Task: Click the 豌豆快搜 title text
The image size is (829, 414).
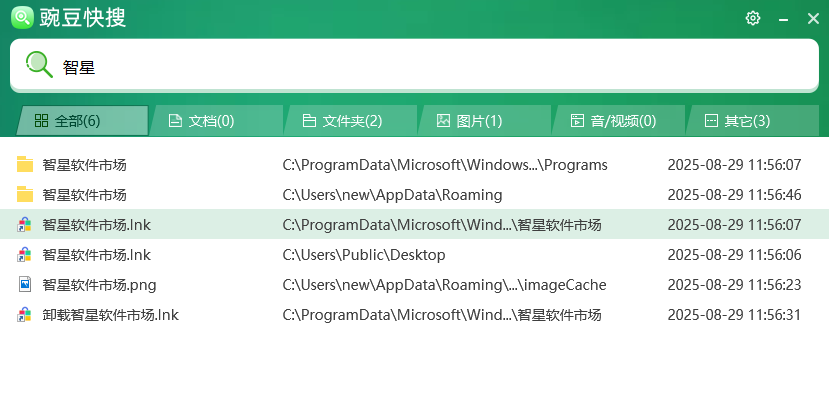Action: 83,17
